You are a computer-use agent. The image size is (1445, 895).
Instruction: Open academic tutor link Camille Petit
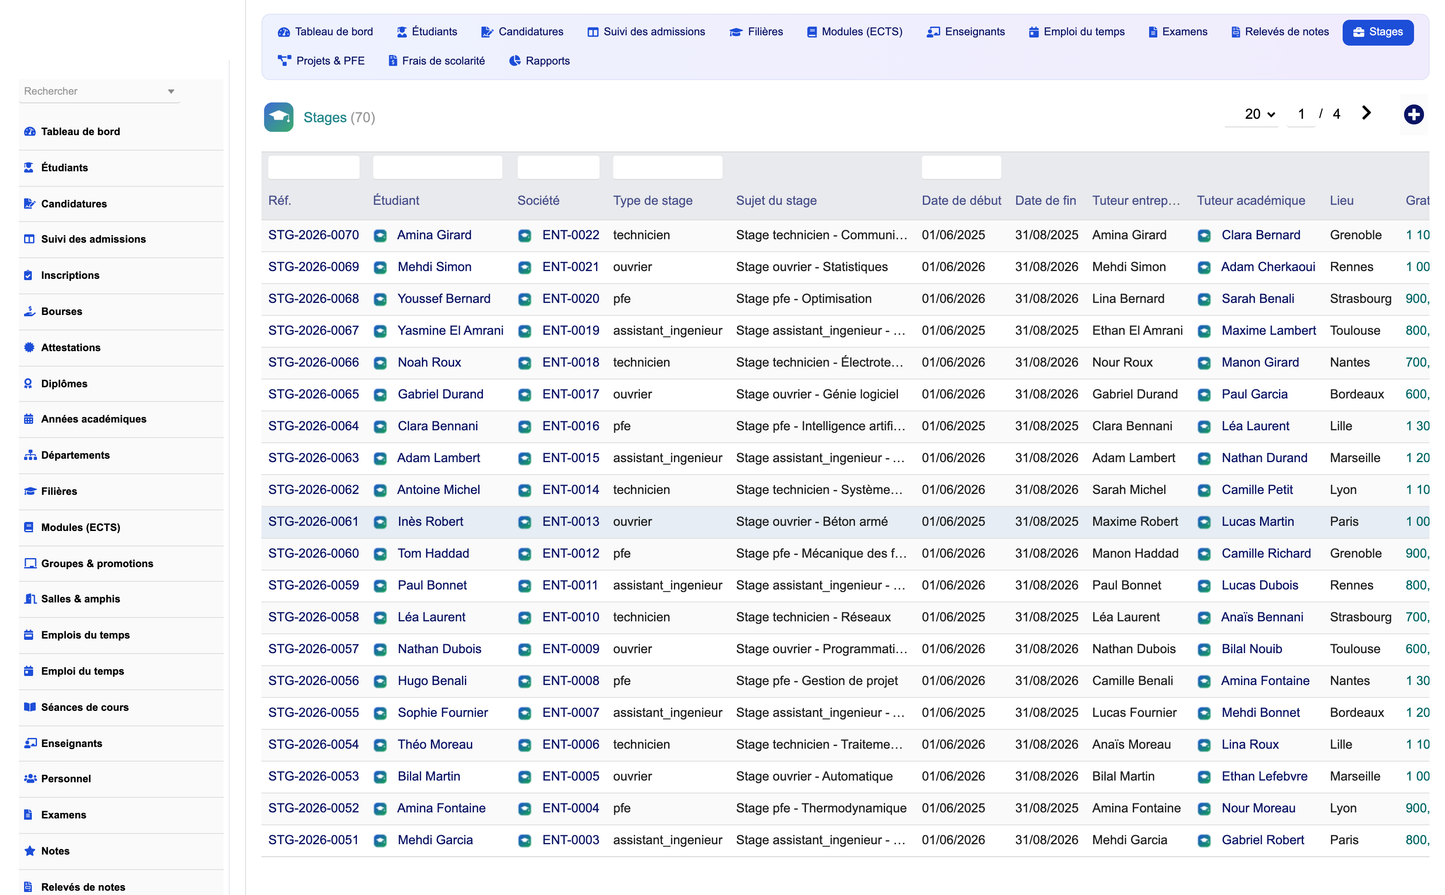point(1257,490)
